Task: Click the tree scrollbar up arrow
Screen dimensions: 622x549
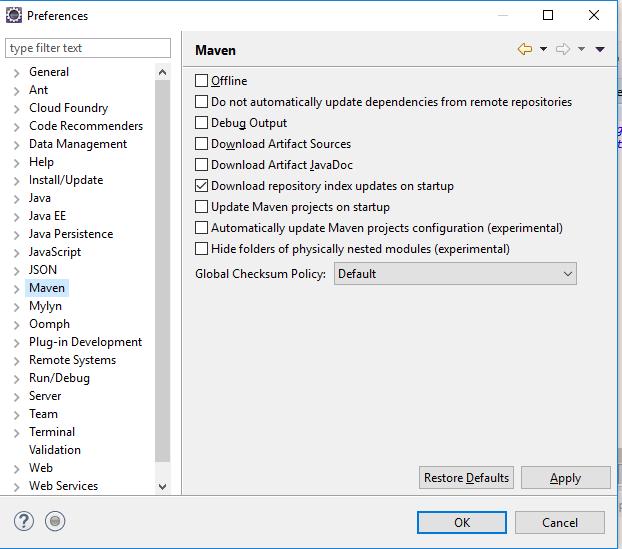Action: [162, 72]
